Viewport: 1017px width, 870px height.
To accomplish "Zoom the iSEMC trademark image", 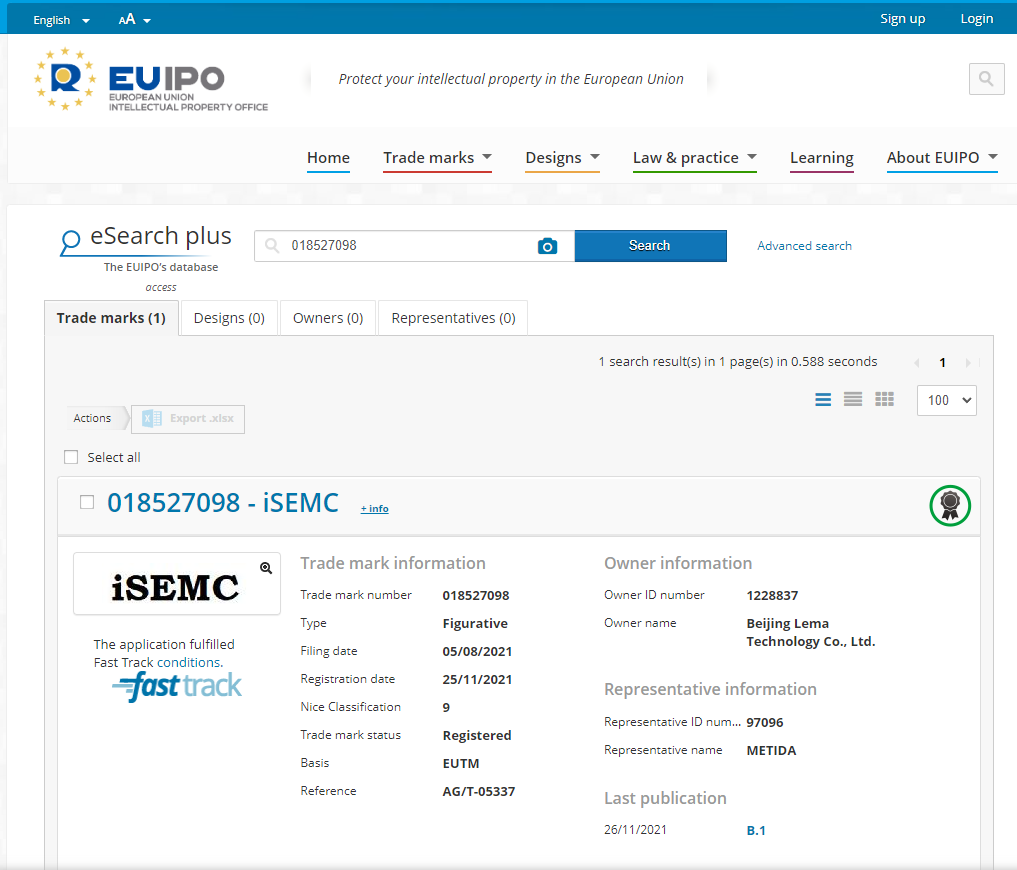I will coord(266,568).
